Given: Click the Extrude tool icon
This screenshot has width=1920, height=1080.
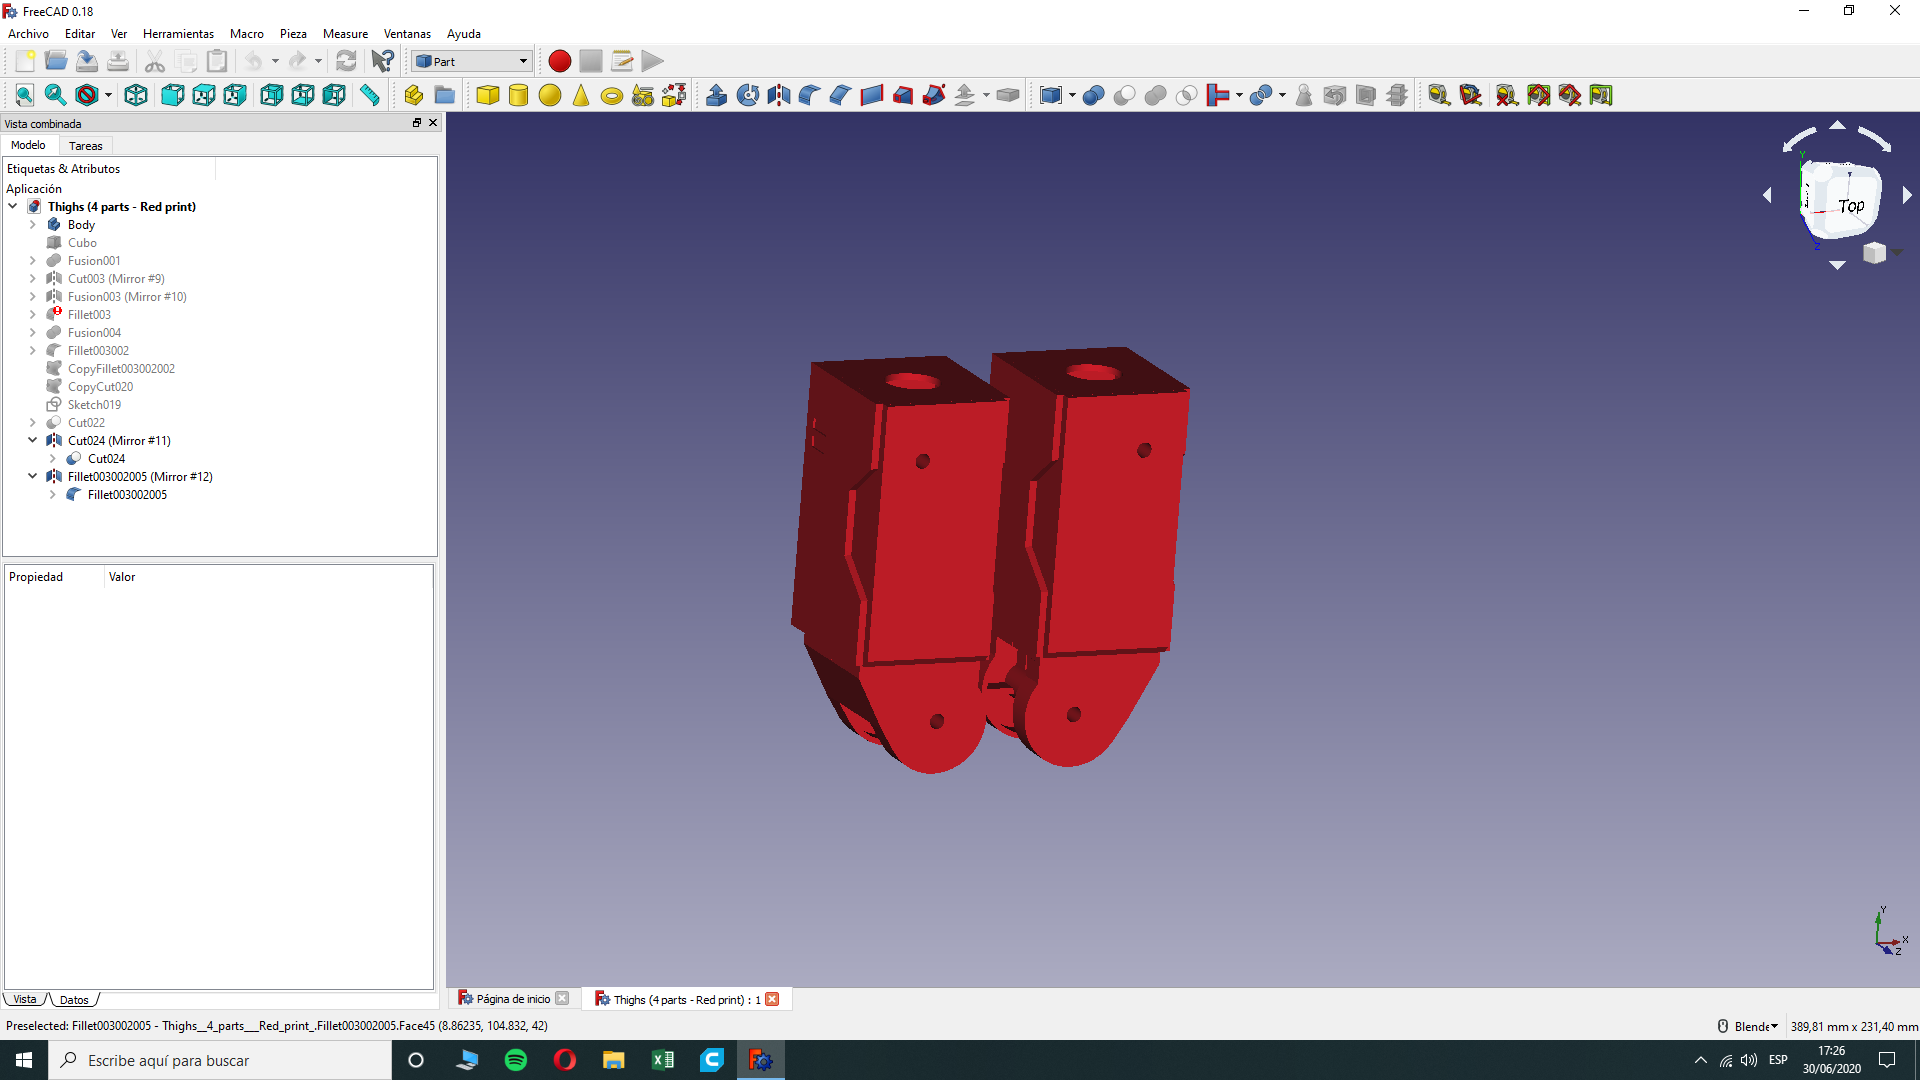Looking at the screenshot, I should click(x=716, y=95).
